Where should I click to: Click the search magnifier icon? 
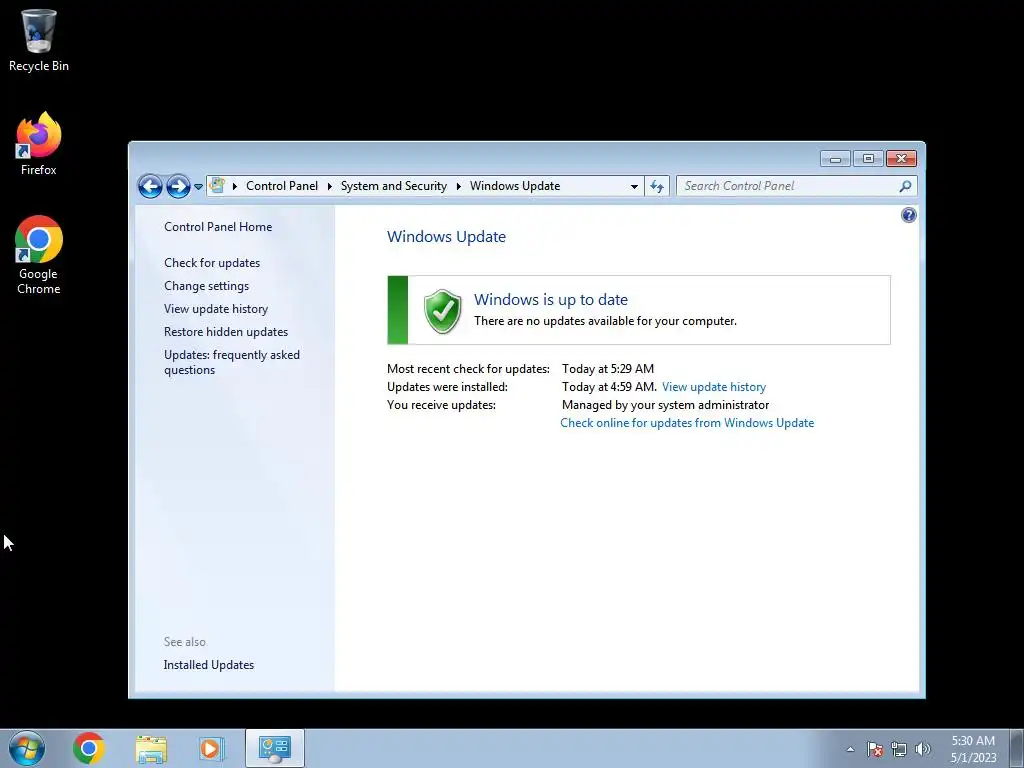905,186
